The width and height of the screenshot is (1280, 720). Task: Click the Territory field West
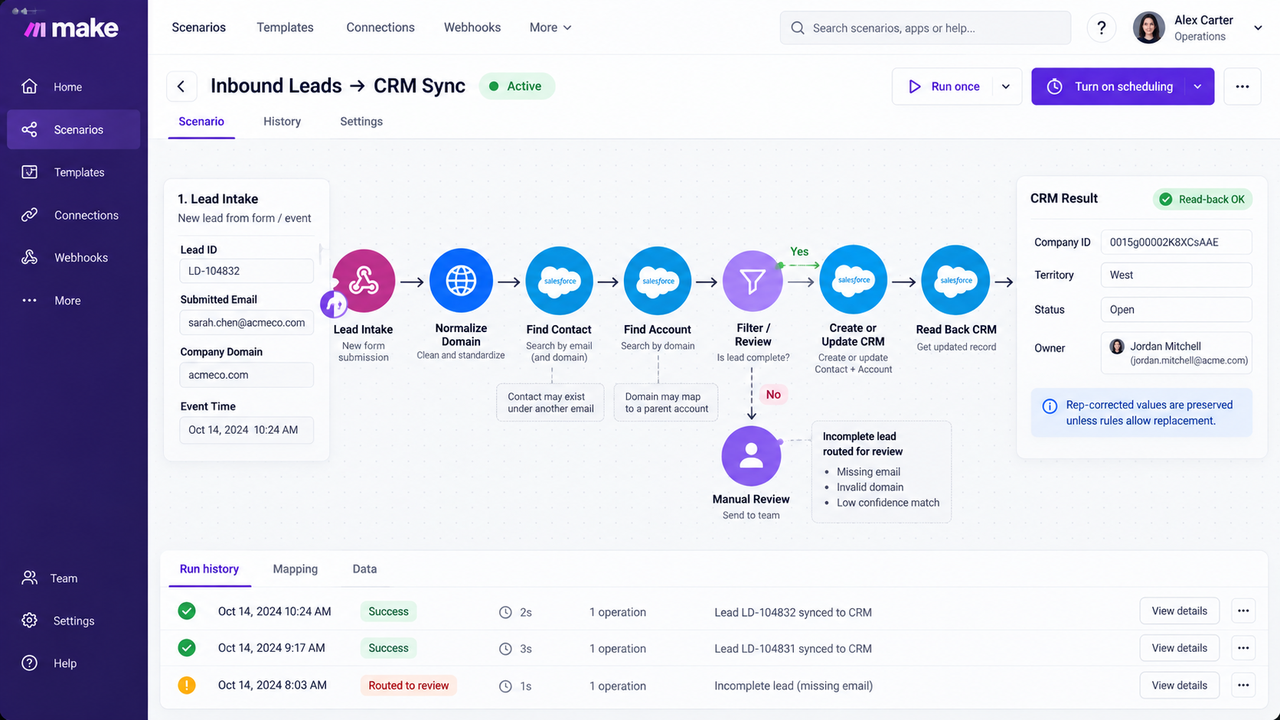click(x=1176, y=275)
